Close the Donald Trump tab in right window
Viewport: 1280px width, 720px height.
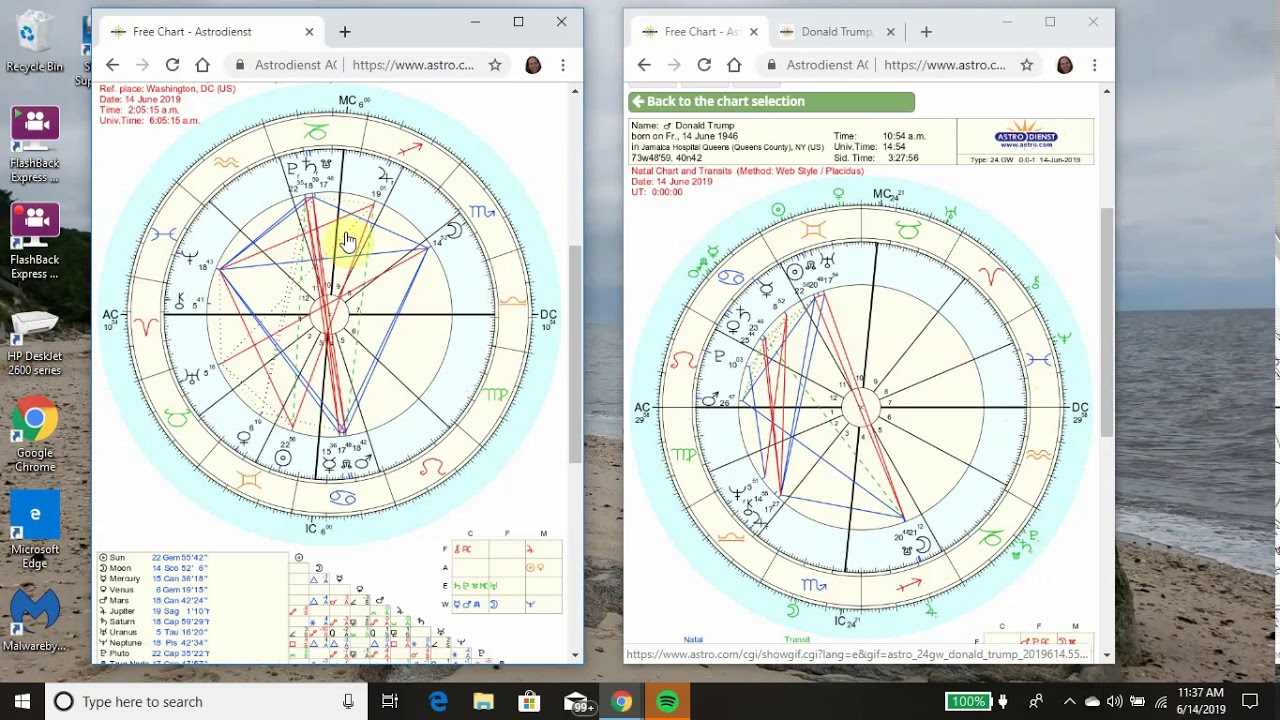pyautogui.click(x=890, y=32)
